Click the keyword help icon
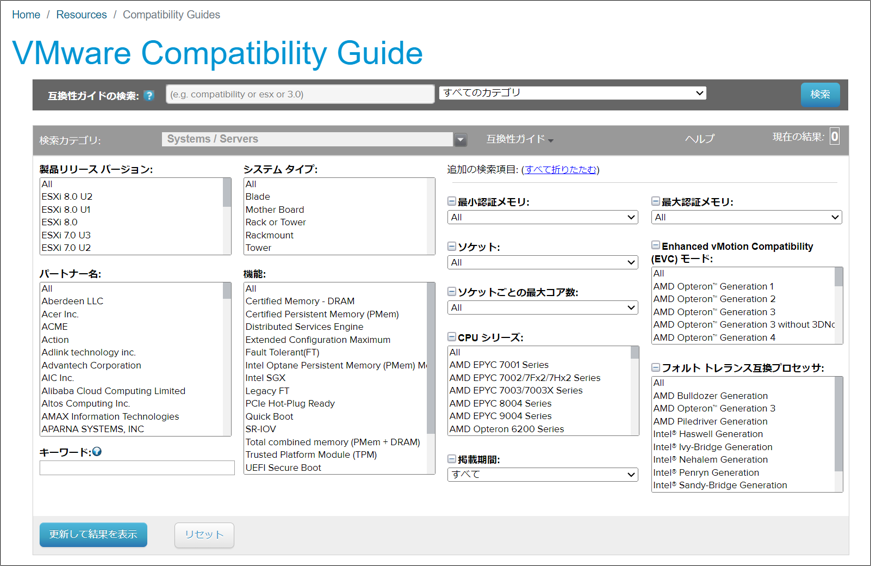The image size is (871, 566). [97, 452]
